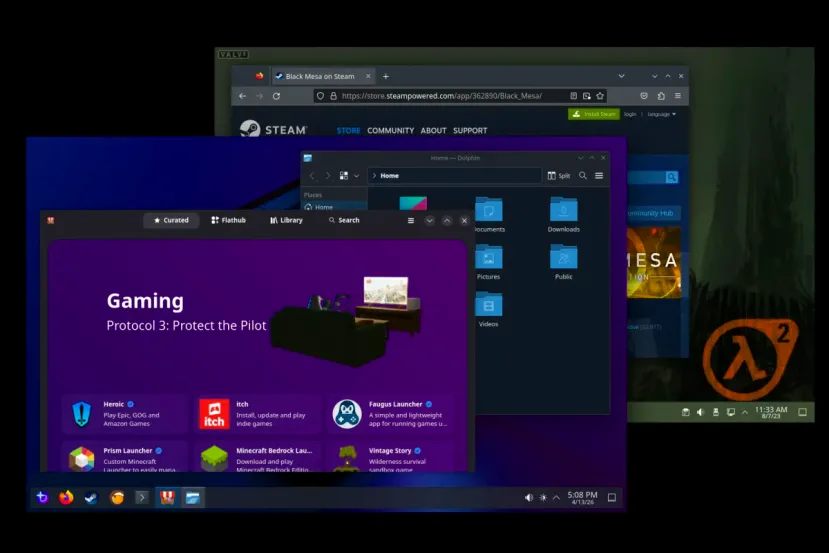Show desktop button beside 5:08 PM clock

click(612, 497)
